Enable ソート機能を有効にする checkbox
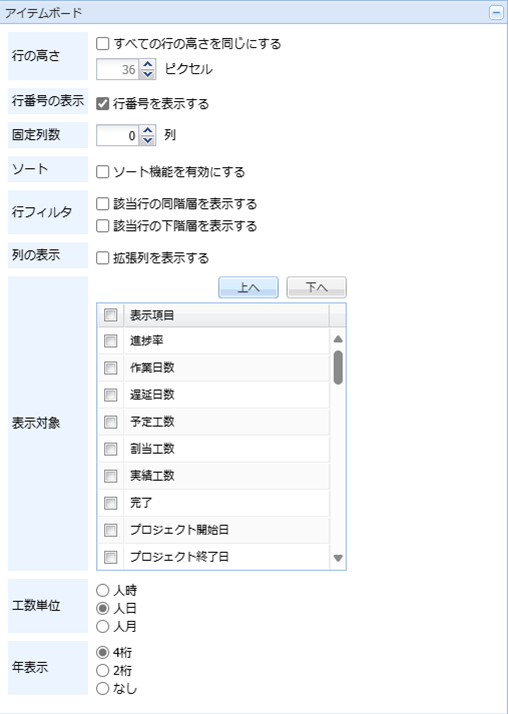Screen dimensions: 508x714 tap(103, 172)
